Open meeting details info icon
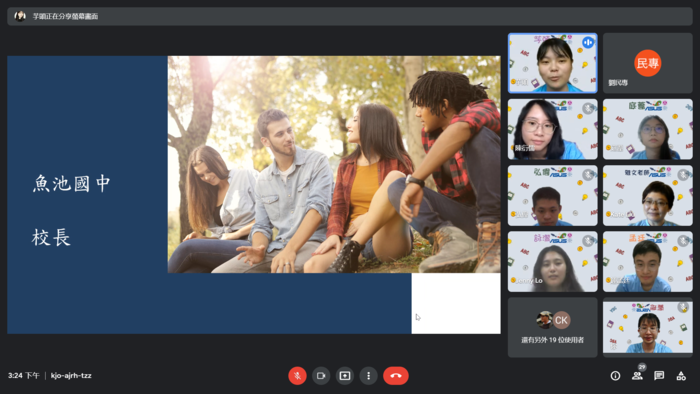 coord(615,376)
